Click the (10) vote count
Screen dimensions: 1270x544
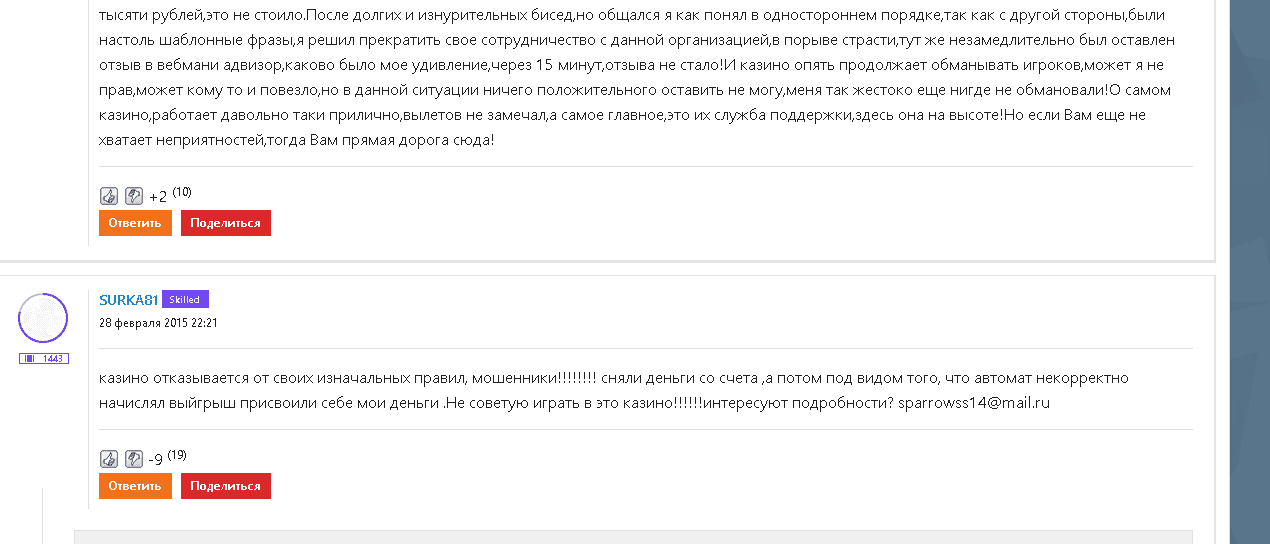(x=182, y=191)
